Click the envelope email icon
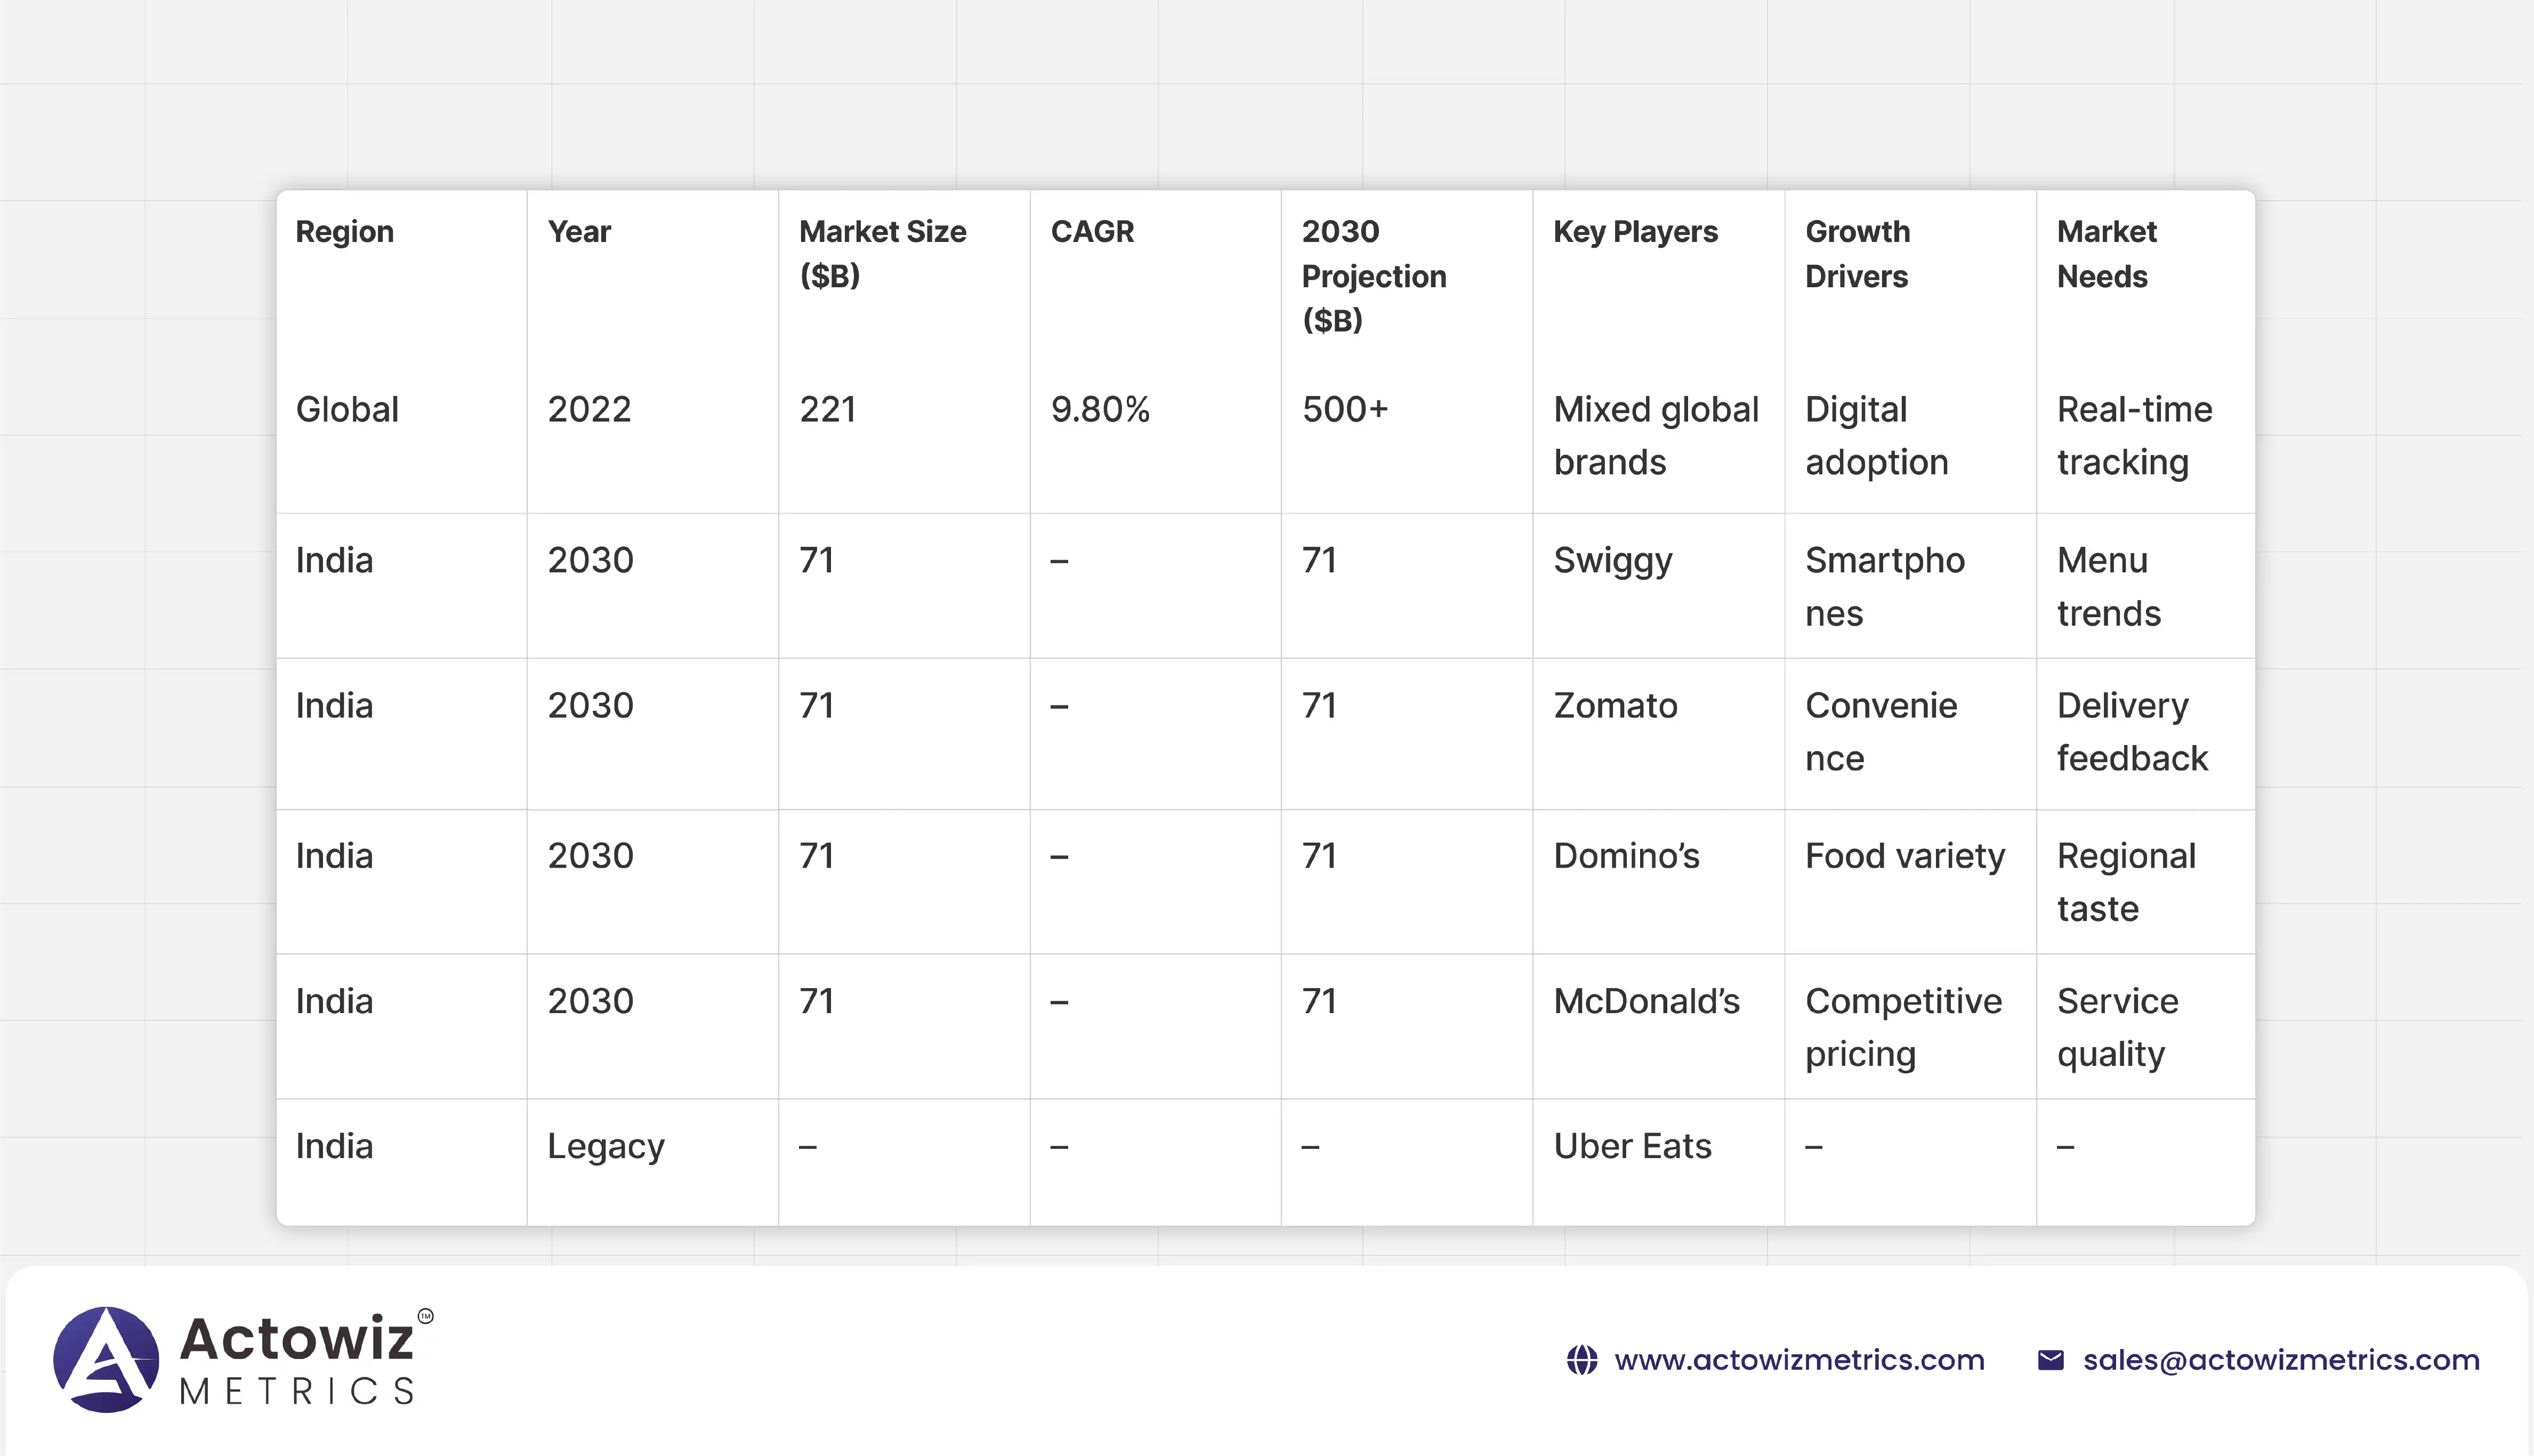 pos(2050,1360)
